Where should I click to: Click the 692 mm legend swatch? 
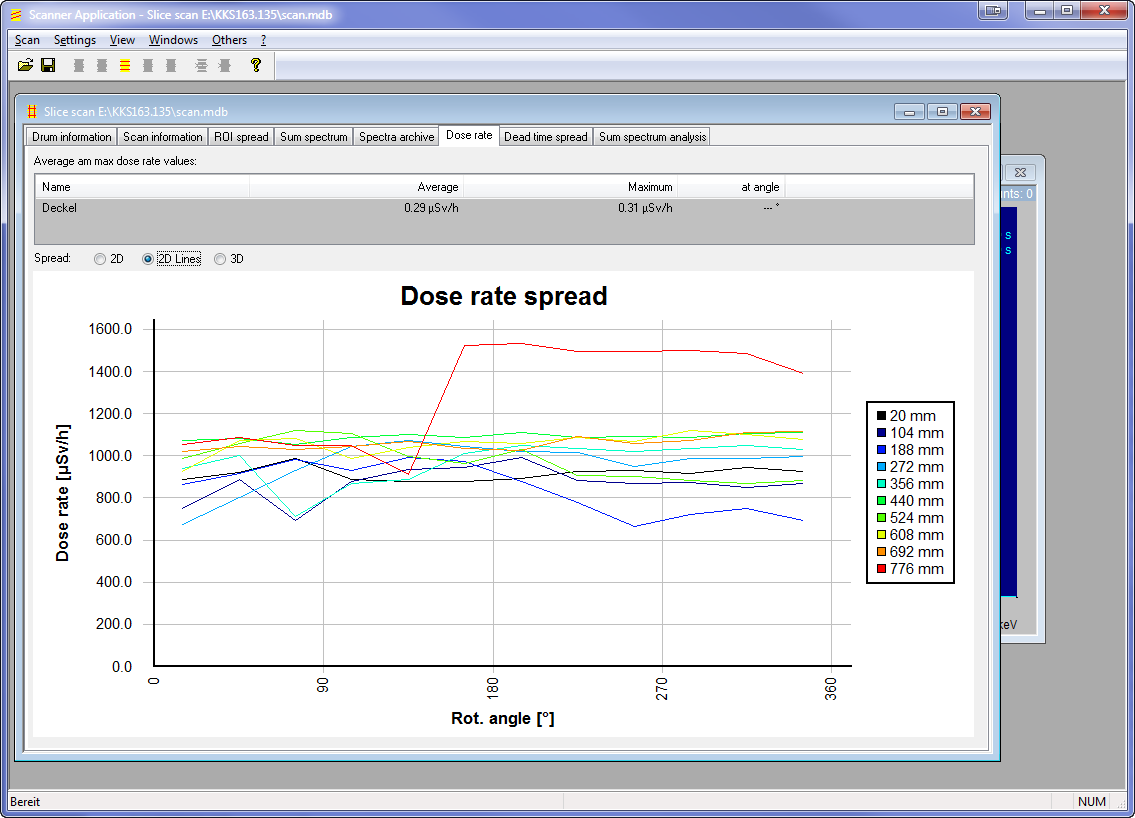881,552
